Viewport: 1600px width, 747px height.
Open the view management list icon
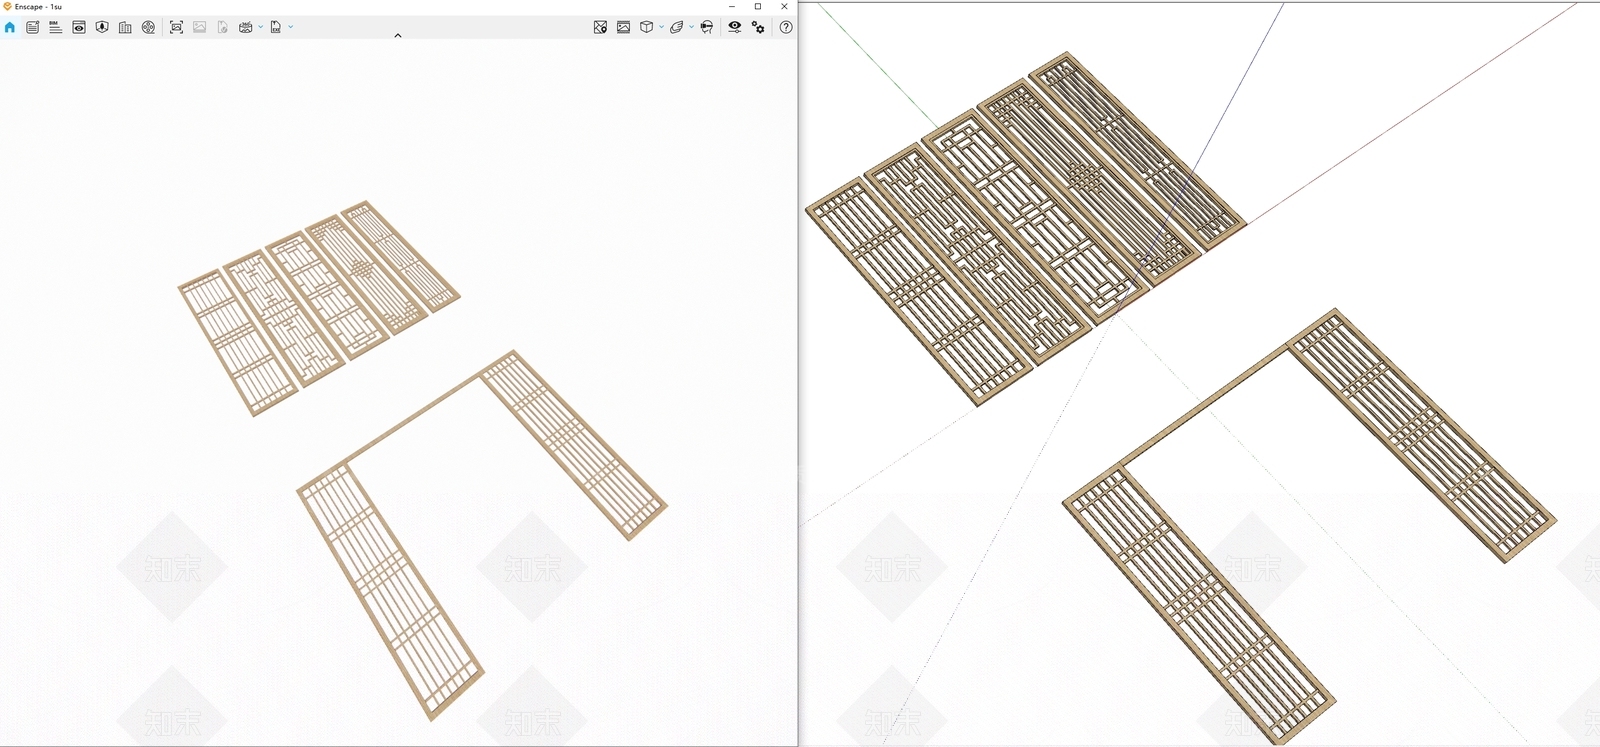33,27
